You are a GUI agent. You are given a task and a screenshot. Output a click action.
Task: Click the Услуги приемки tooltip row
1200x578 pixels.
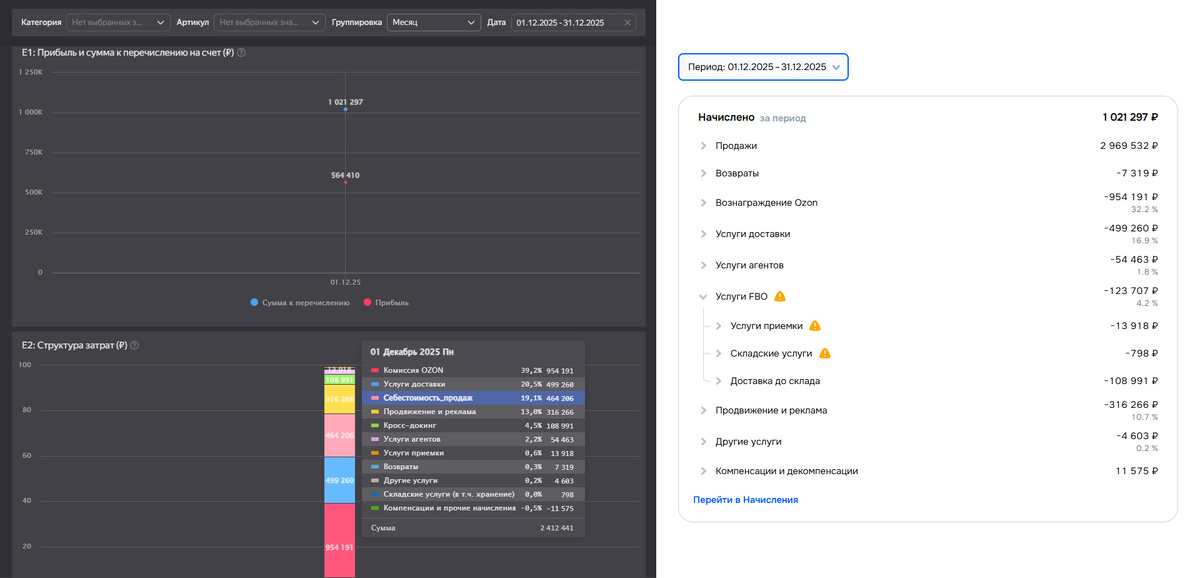[x=474, y=453]
